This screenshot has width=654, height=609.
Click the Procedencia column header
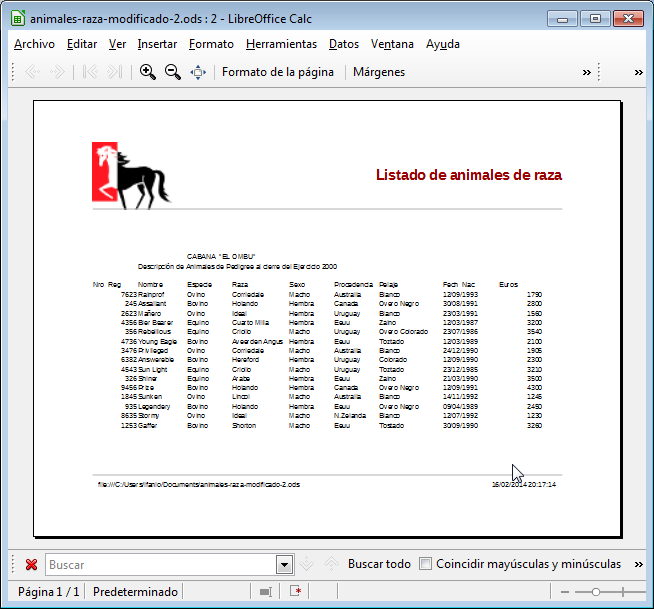(x=353, y=284)
